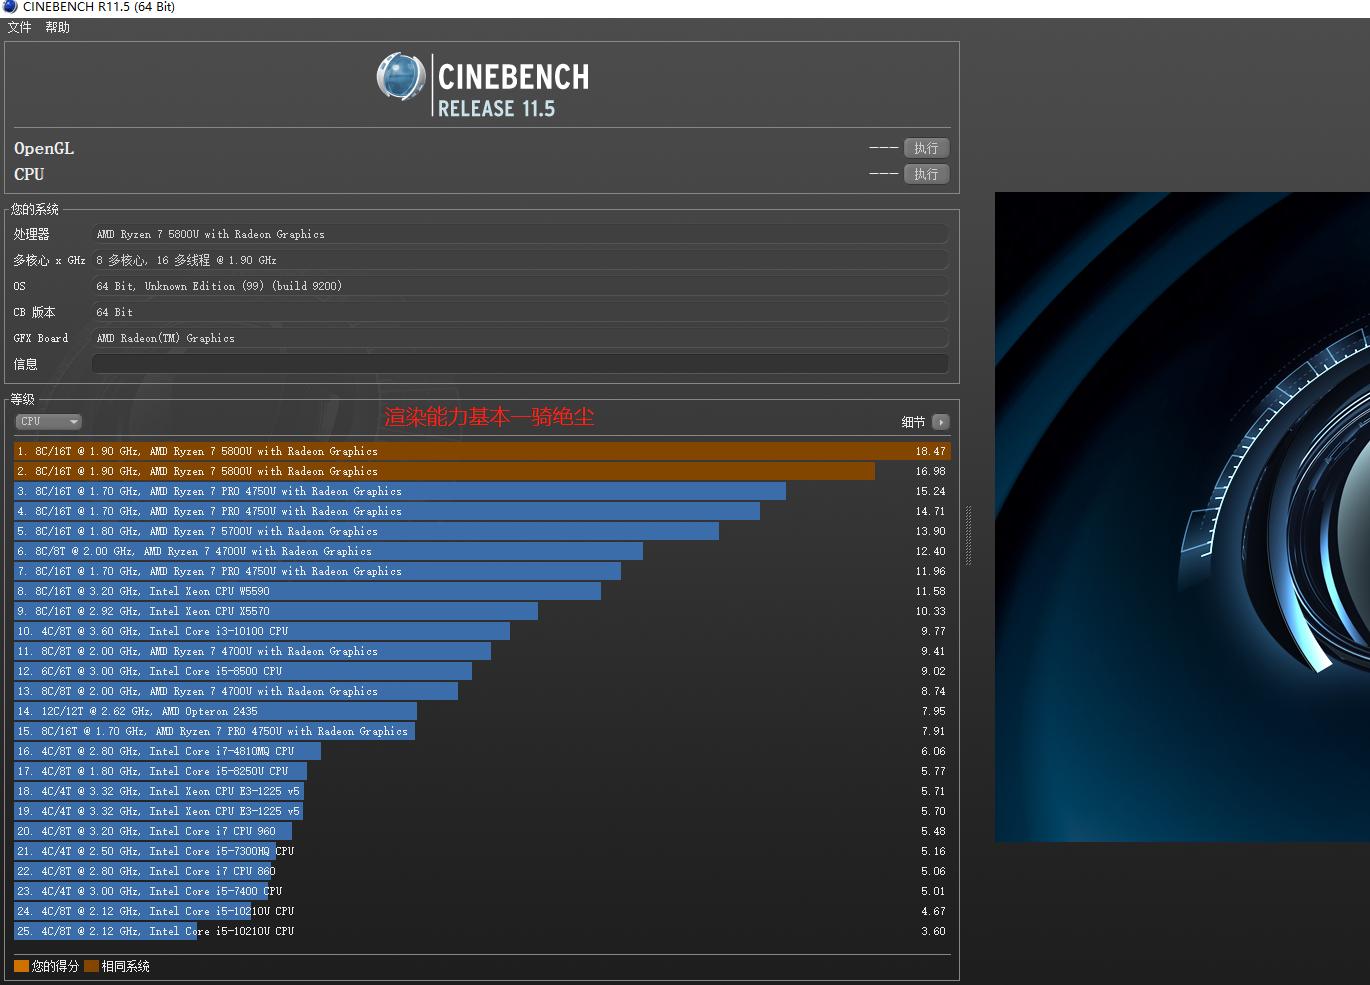Click the rendered preview image on right
This screenshot has height=985, width=1370.
click(x=1182, y=516)
